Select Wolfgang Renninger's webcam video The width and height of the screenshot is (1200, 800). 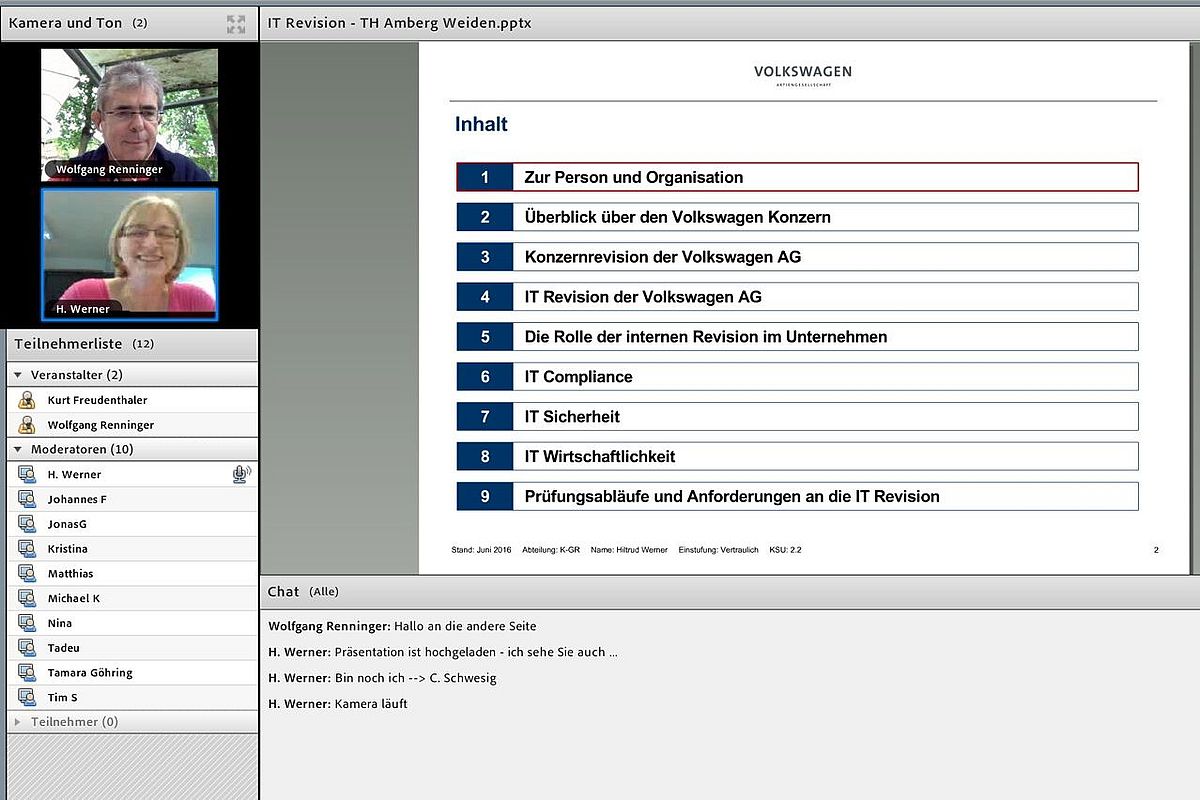[129, 114]
